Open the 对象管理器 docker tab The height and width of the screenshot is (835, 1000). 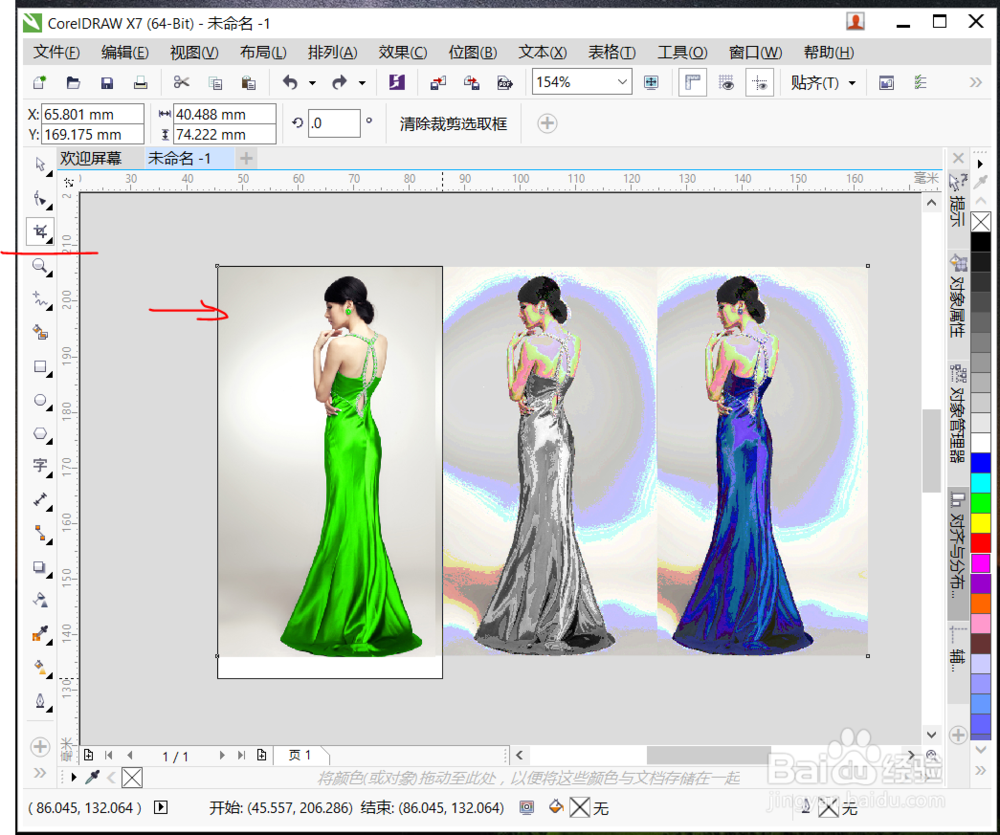pos(958,413)
